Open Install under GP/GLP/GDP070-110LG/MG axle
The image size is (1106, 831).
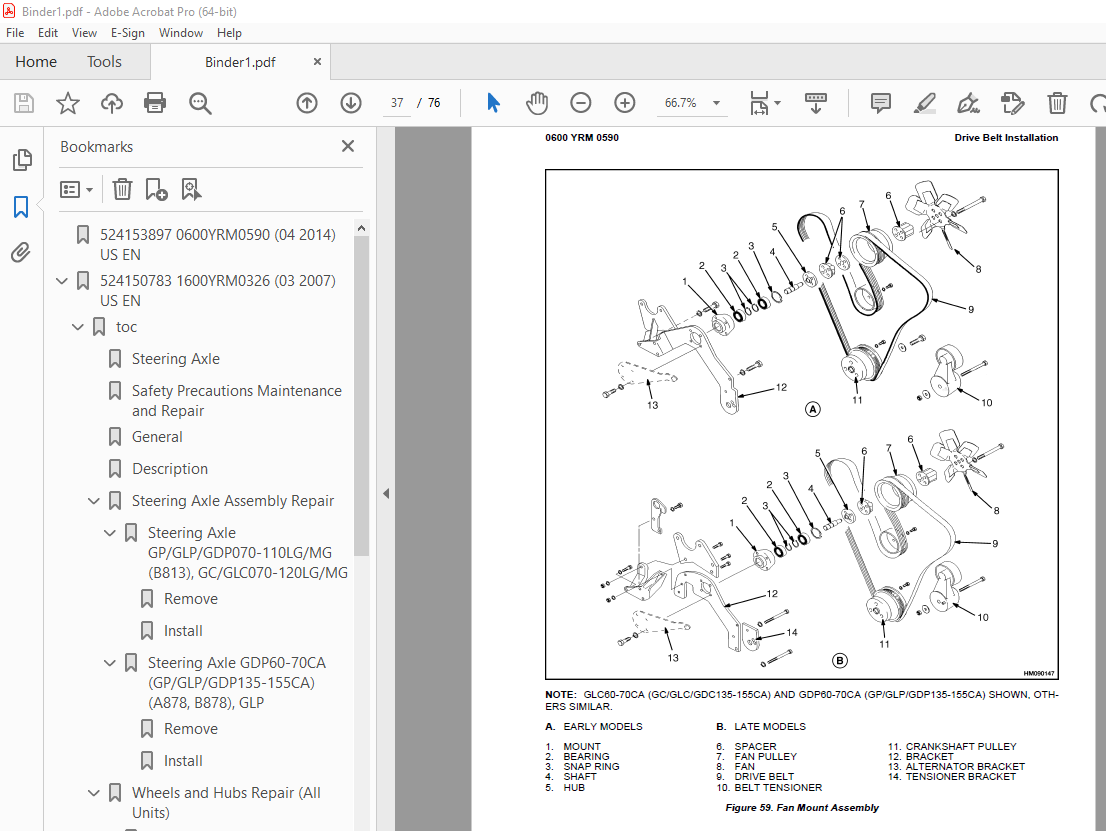[x=183, y=631]
